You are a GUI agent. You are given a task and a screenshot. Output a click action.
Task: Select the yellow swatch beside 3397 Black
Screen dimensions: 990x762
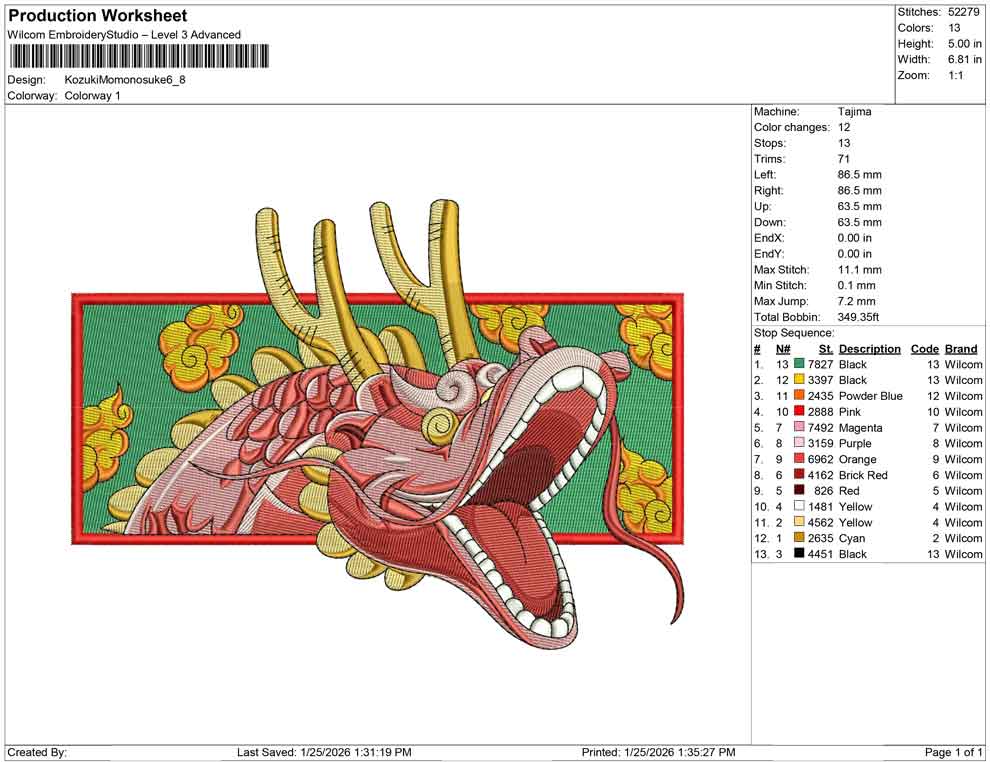click(x=799, y=379)
